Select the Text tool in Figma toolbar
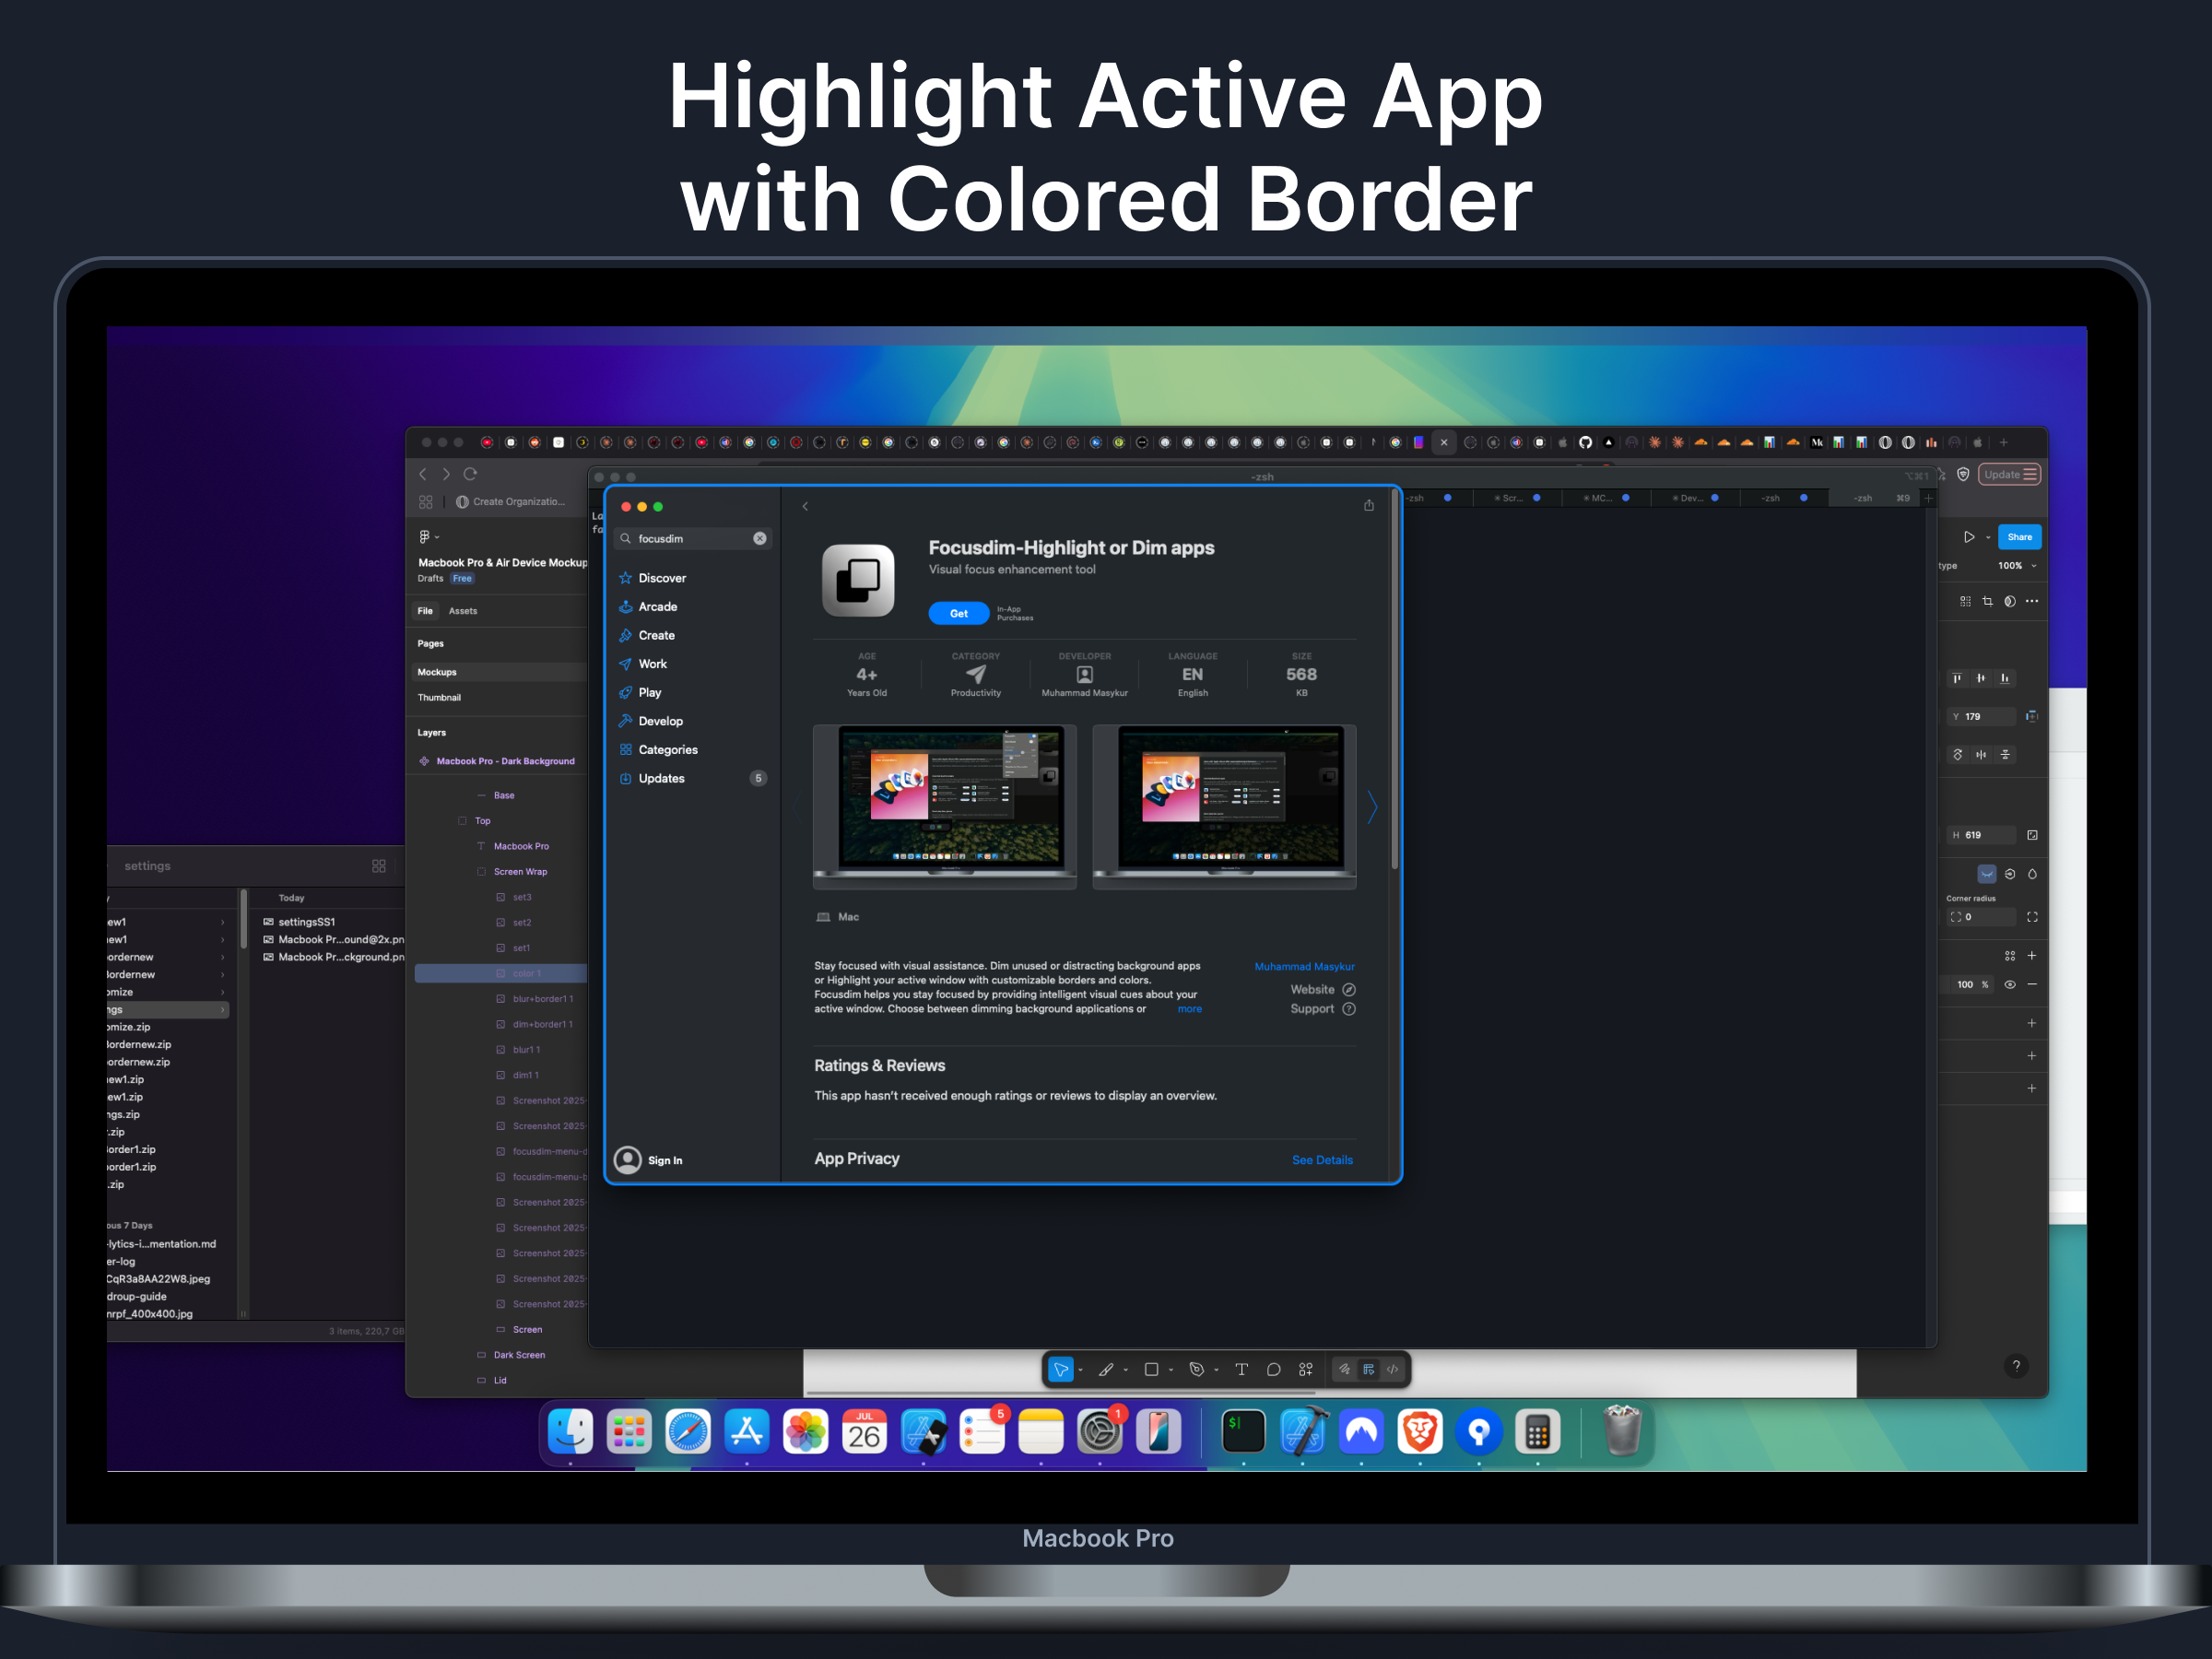The width and height of the screenshot is (2212, 1659). tap(1241, 1369)
